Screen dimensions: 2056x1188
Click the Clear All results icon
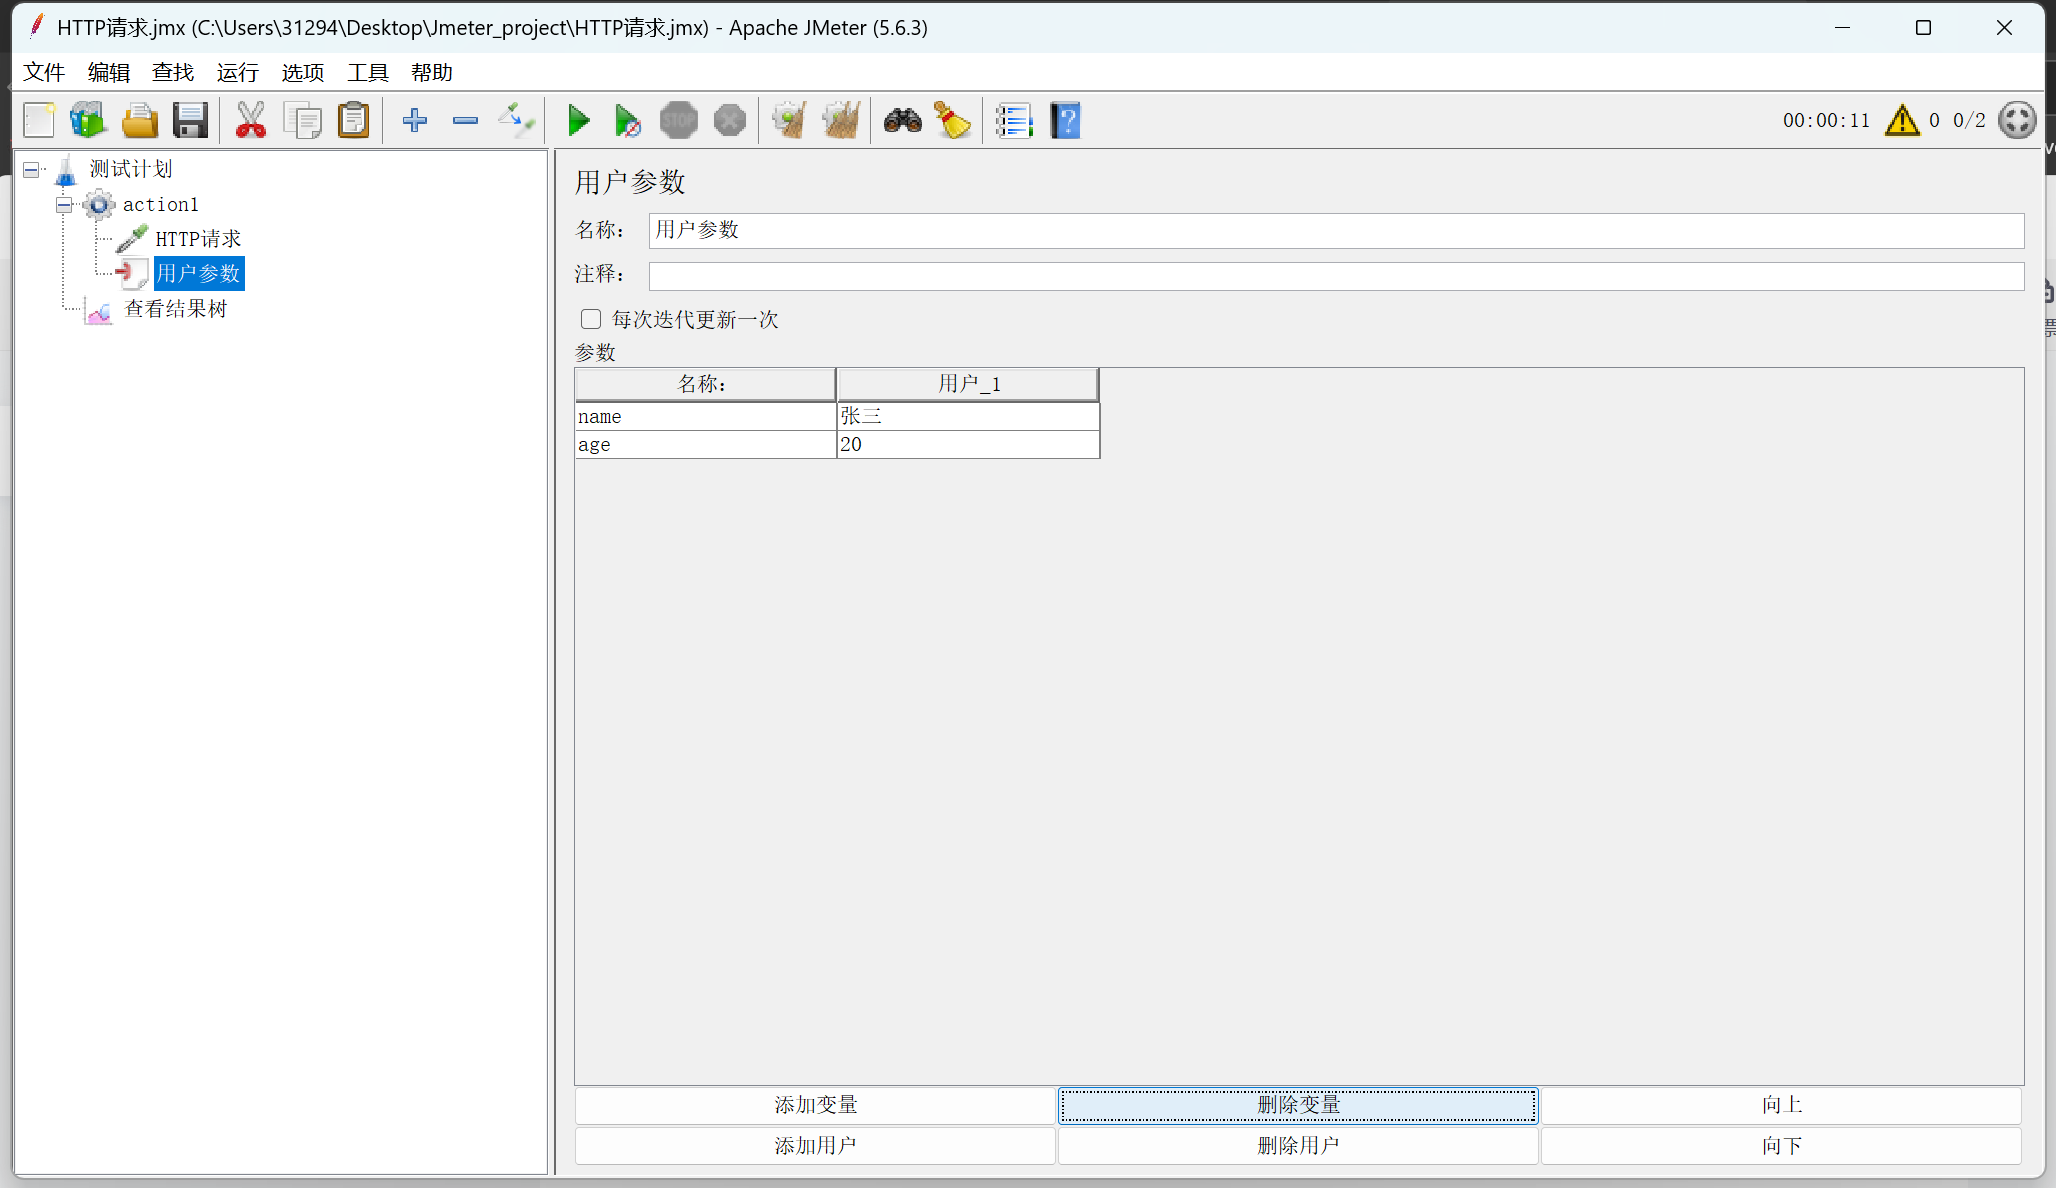tap(841, 121)
